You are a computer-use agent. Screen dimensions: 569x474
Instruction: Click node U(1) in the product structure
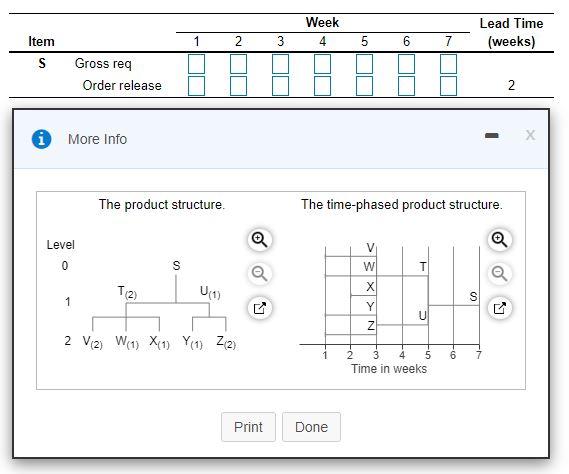pos(210,292)
